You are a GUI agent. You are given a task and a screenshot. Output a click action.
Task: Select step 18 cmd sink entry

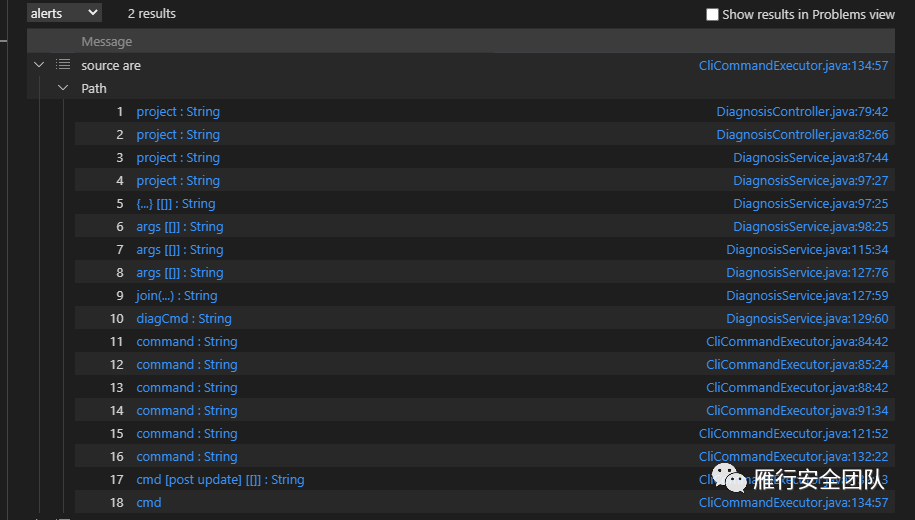tap(149, 502)
